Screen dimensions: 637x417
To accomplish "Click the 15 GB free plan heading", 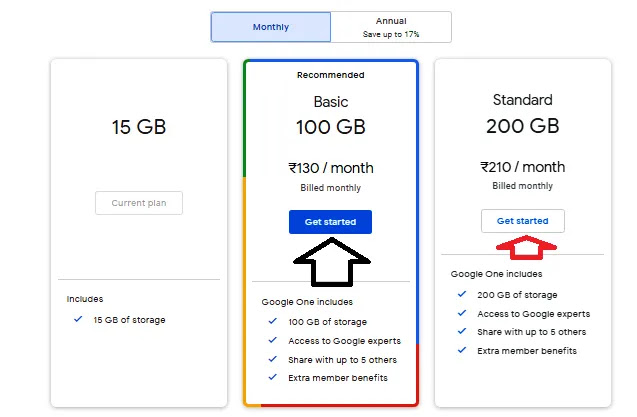I will [139, 127].
